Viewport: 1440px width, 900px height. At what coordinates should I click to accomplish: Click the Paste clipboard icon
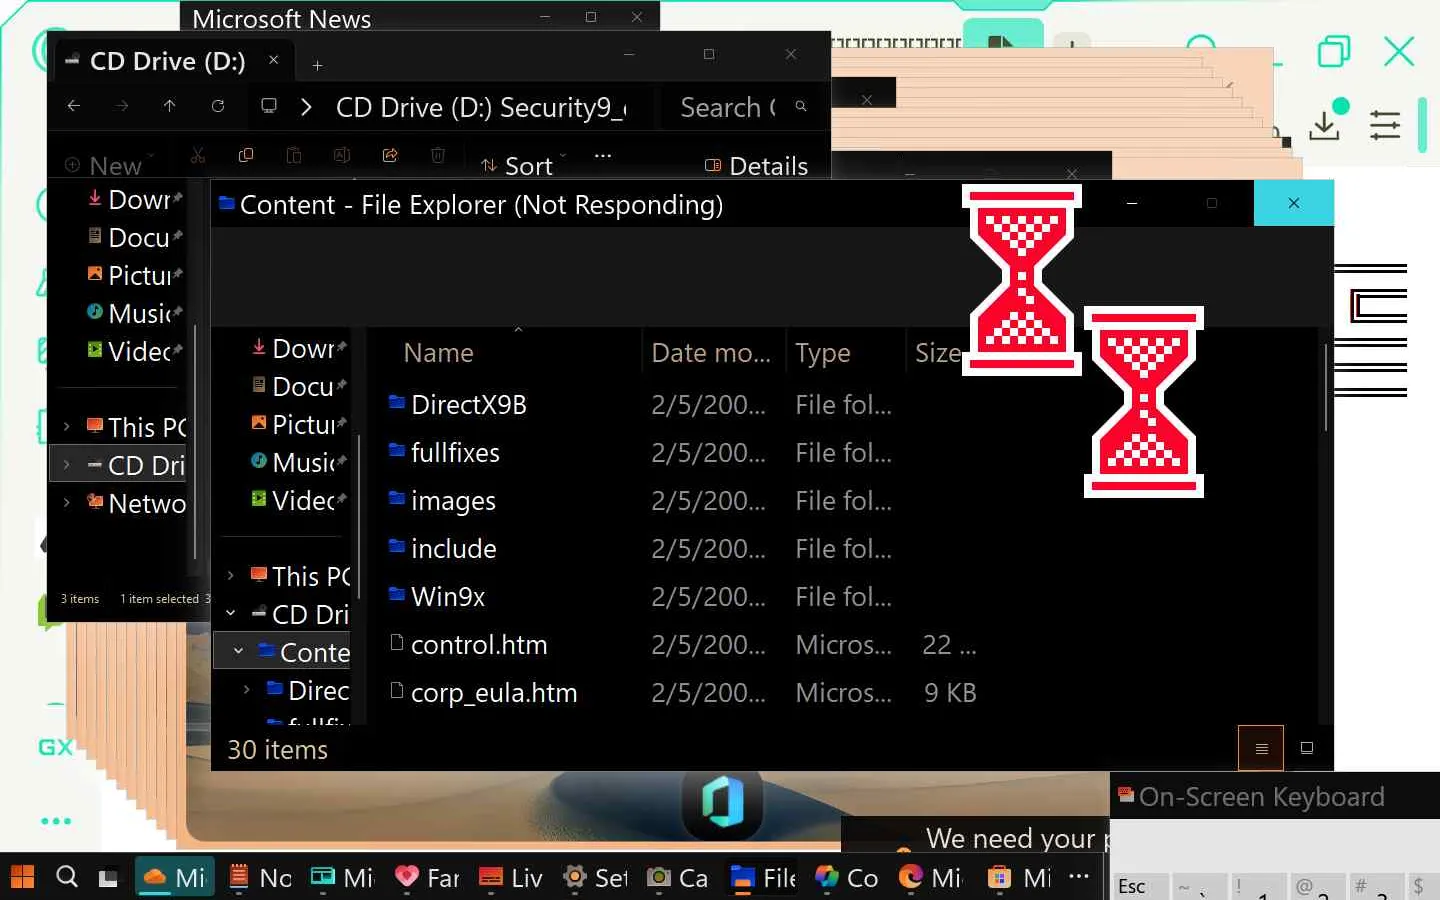click(294, 156)
